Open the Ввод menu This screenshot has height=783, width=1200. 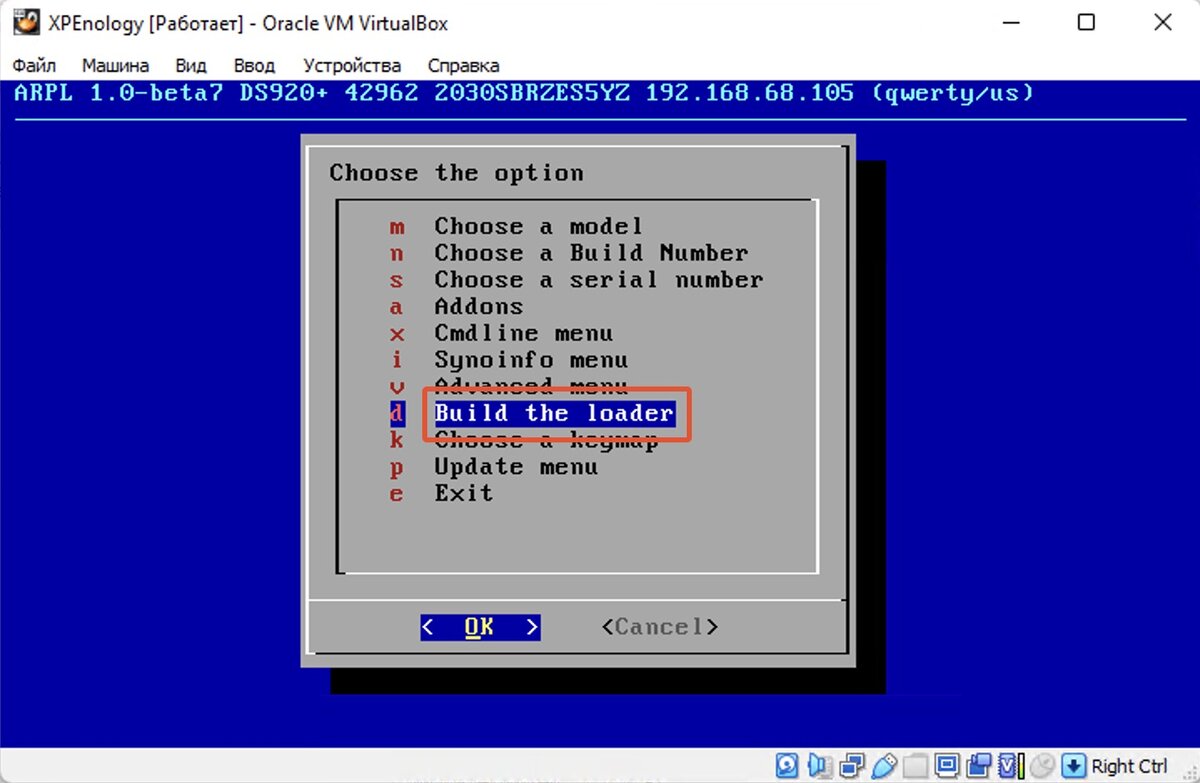click(x=254, y=66)
